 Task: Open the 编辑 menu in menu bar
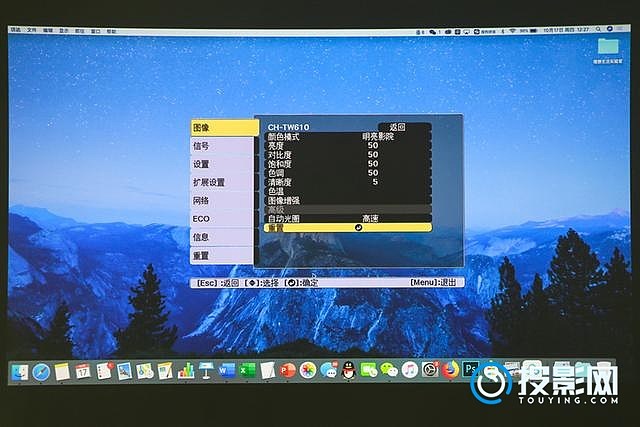[48, 30]
